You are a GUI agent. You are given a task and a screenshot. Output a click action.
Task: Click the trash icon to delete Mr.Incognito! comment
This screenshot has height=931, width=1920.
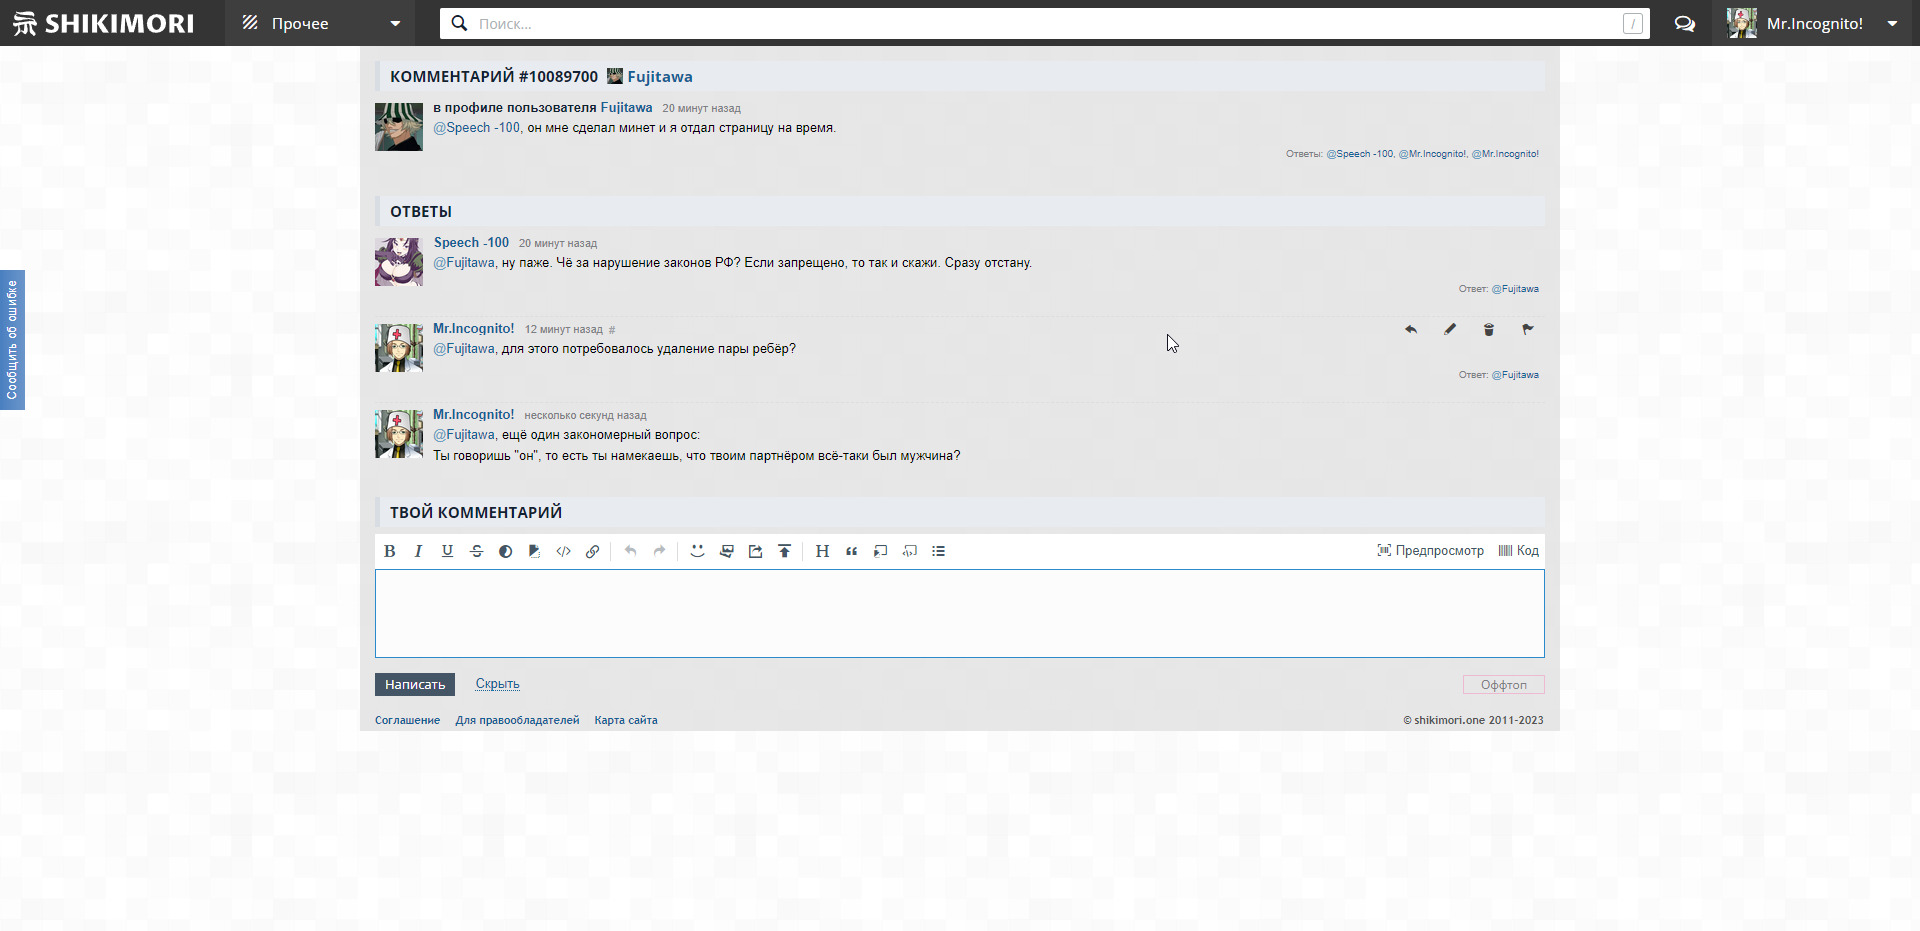(1488, 329)
